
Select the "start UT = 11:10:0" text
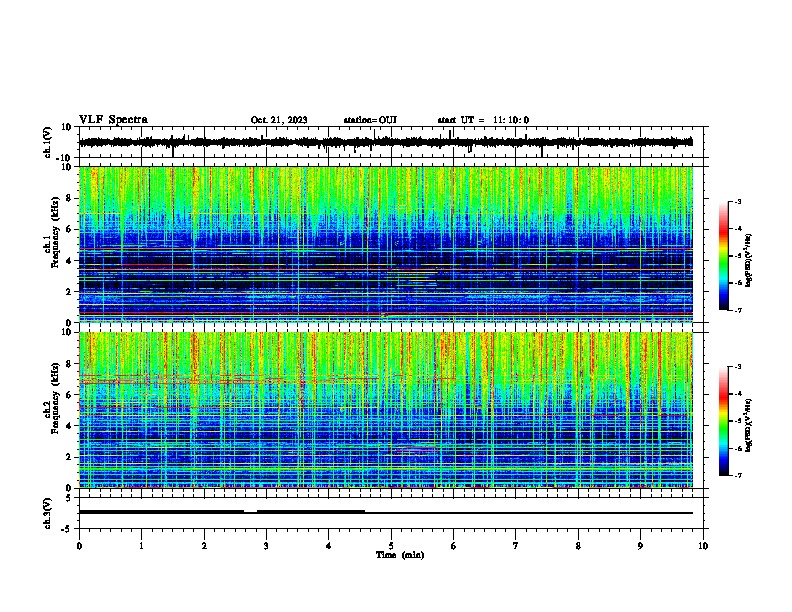pyautogui.click(x=483, y=120)
